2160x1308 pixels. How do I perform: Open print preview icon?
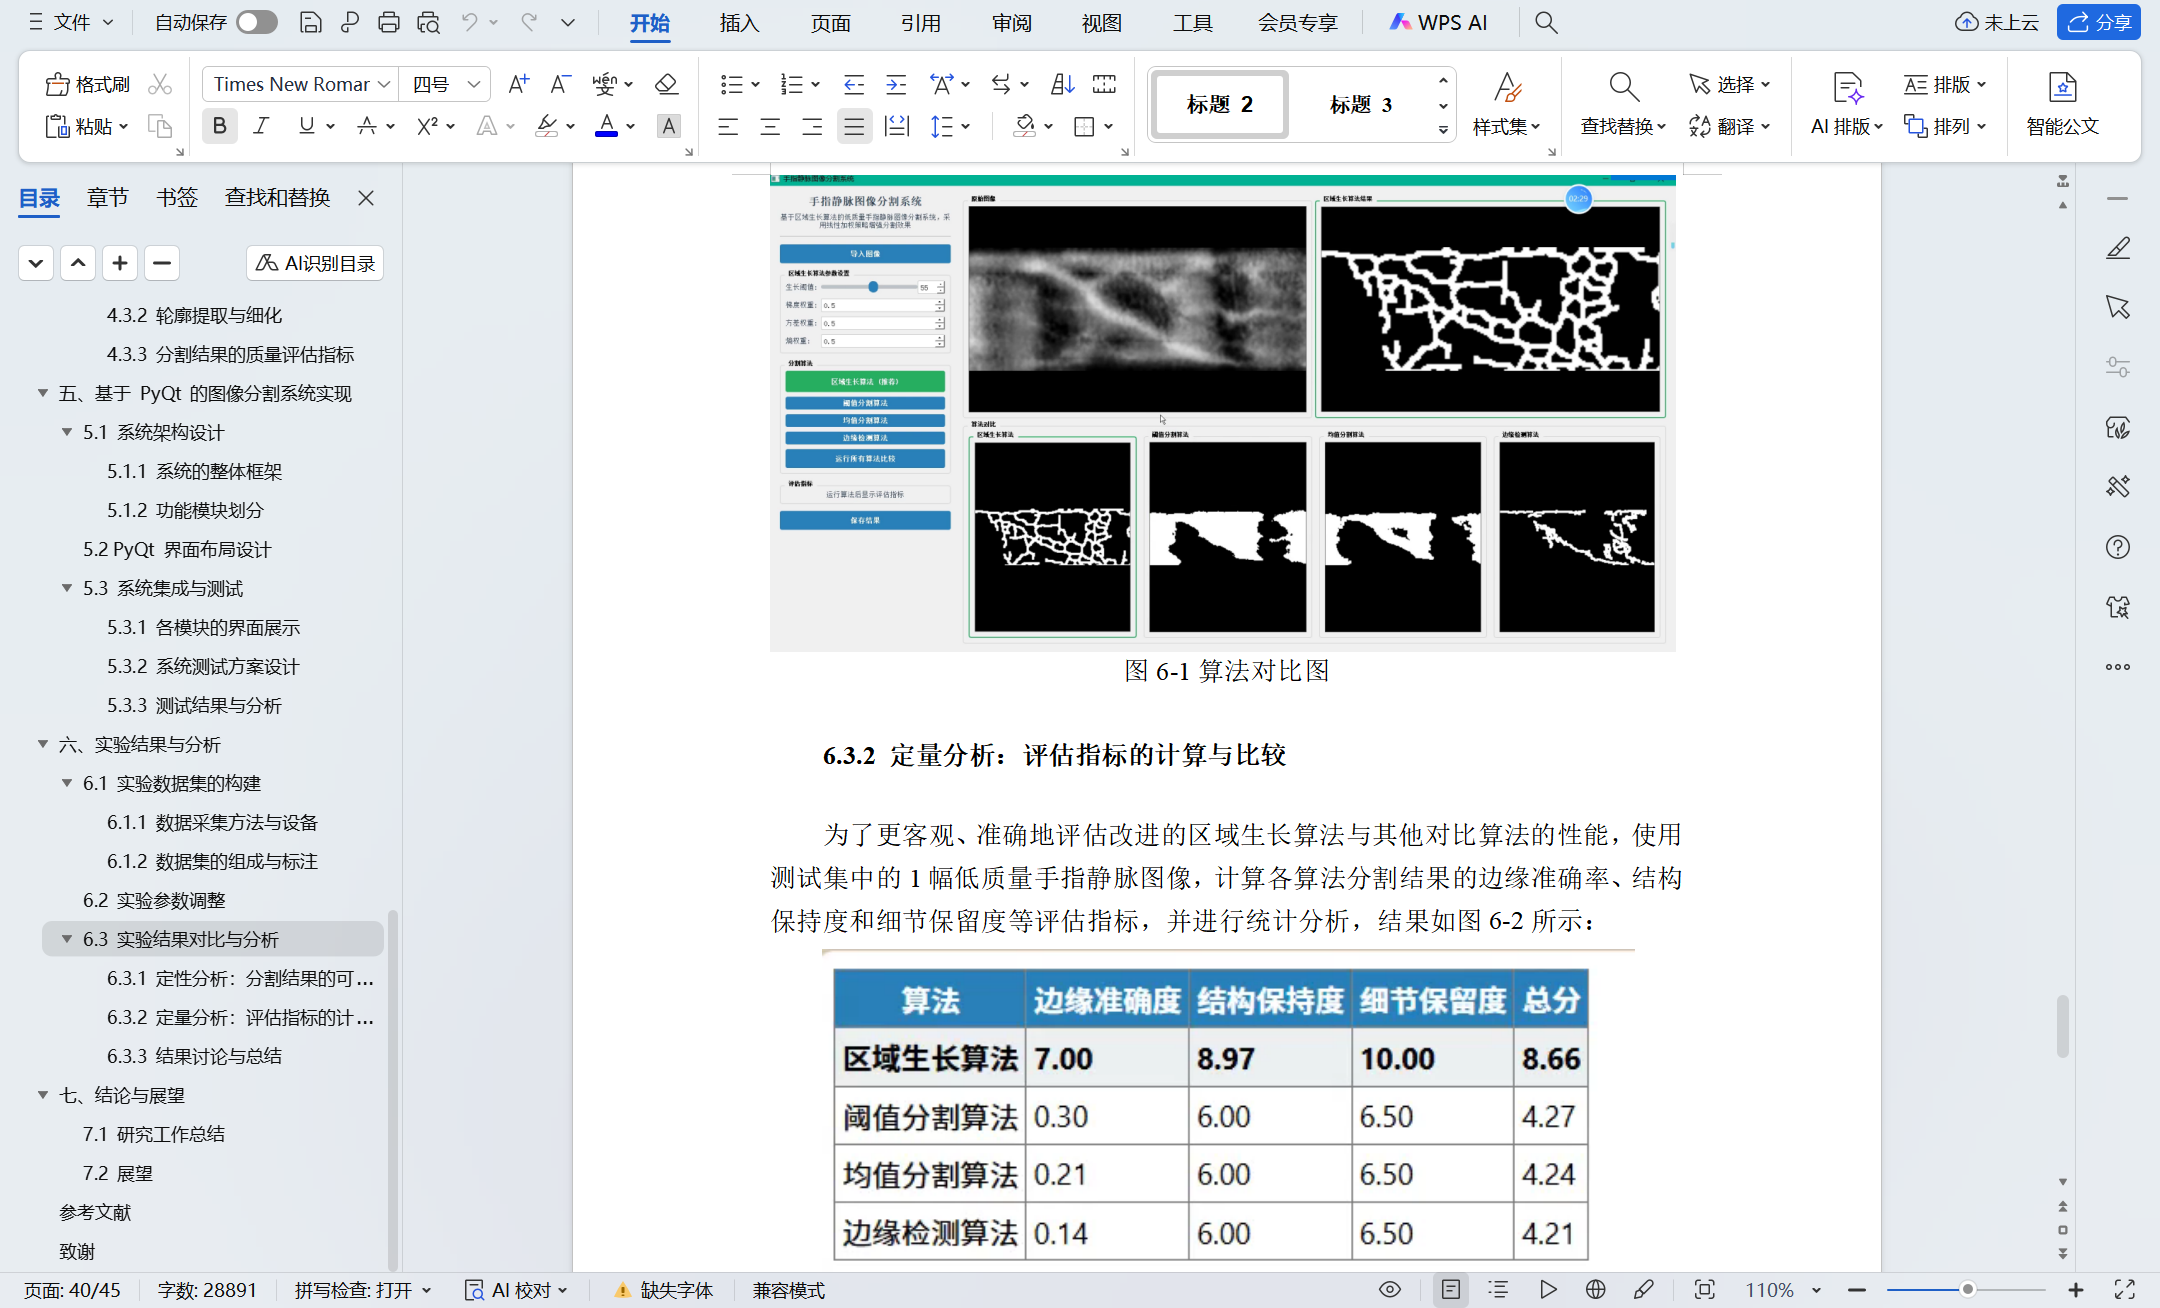pos(429,22)
